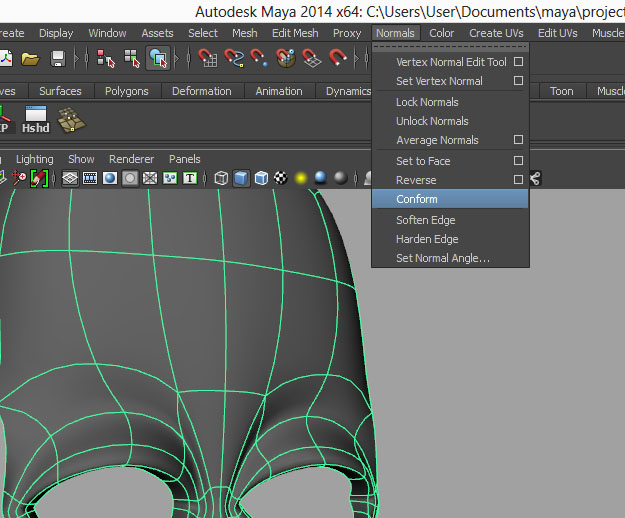Enable snap to points magnet icon
625x518 pixels.
[x=259, y=58]
